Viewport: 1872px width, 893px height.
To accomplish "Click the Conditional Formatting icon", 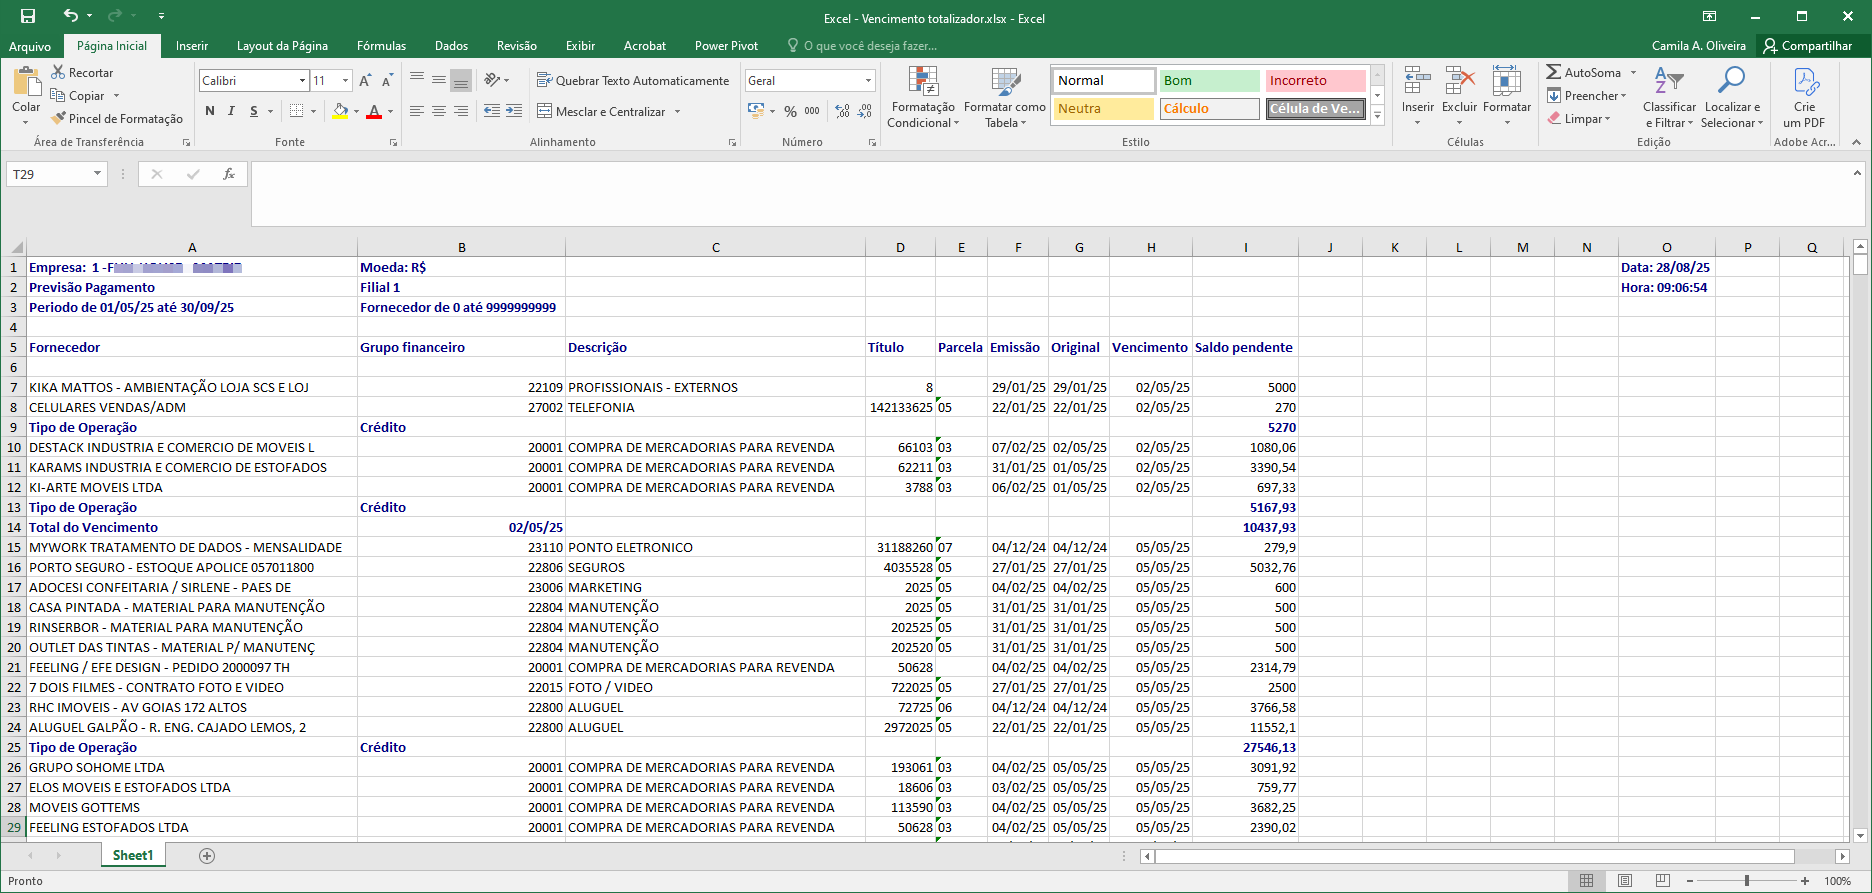I will click(922, 82).
